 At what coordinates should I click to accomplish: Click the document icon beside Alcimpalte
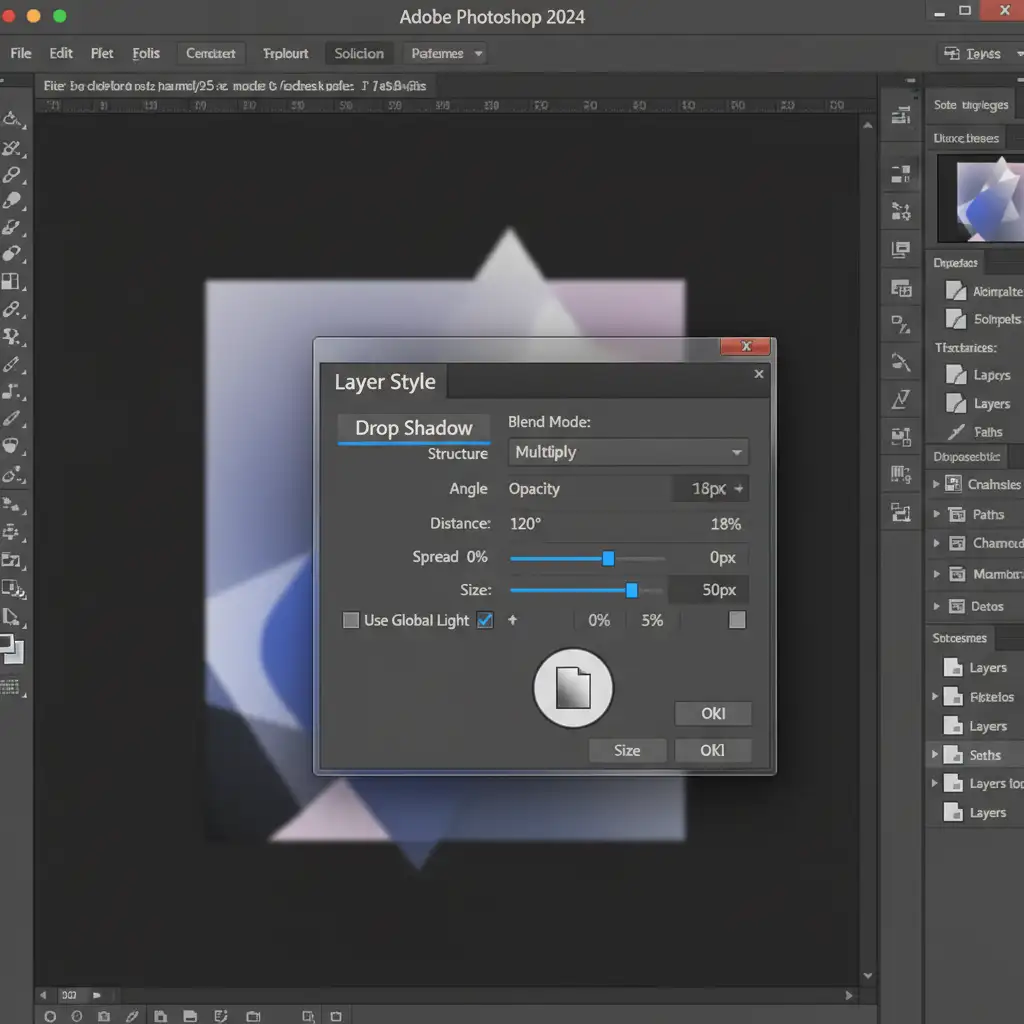pyautogui.click(x=955, y=291)
